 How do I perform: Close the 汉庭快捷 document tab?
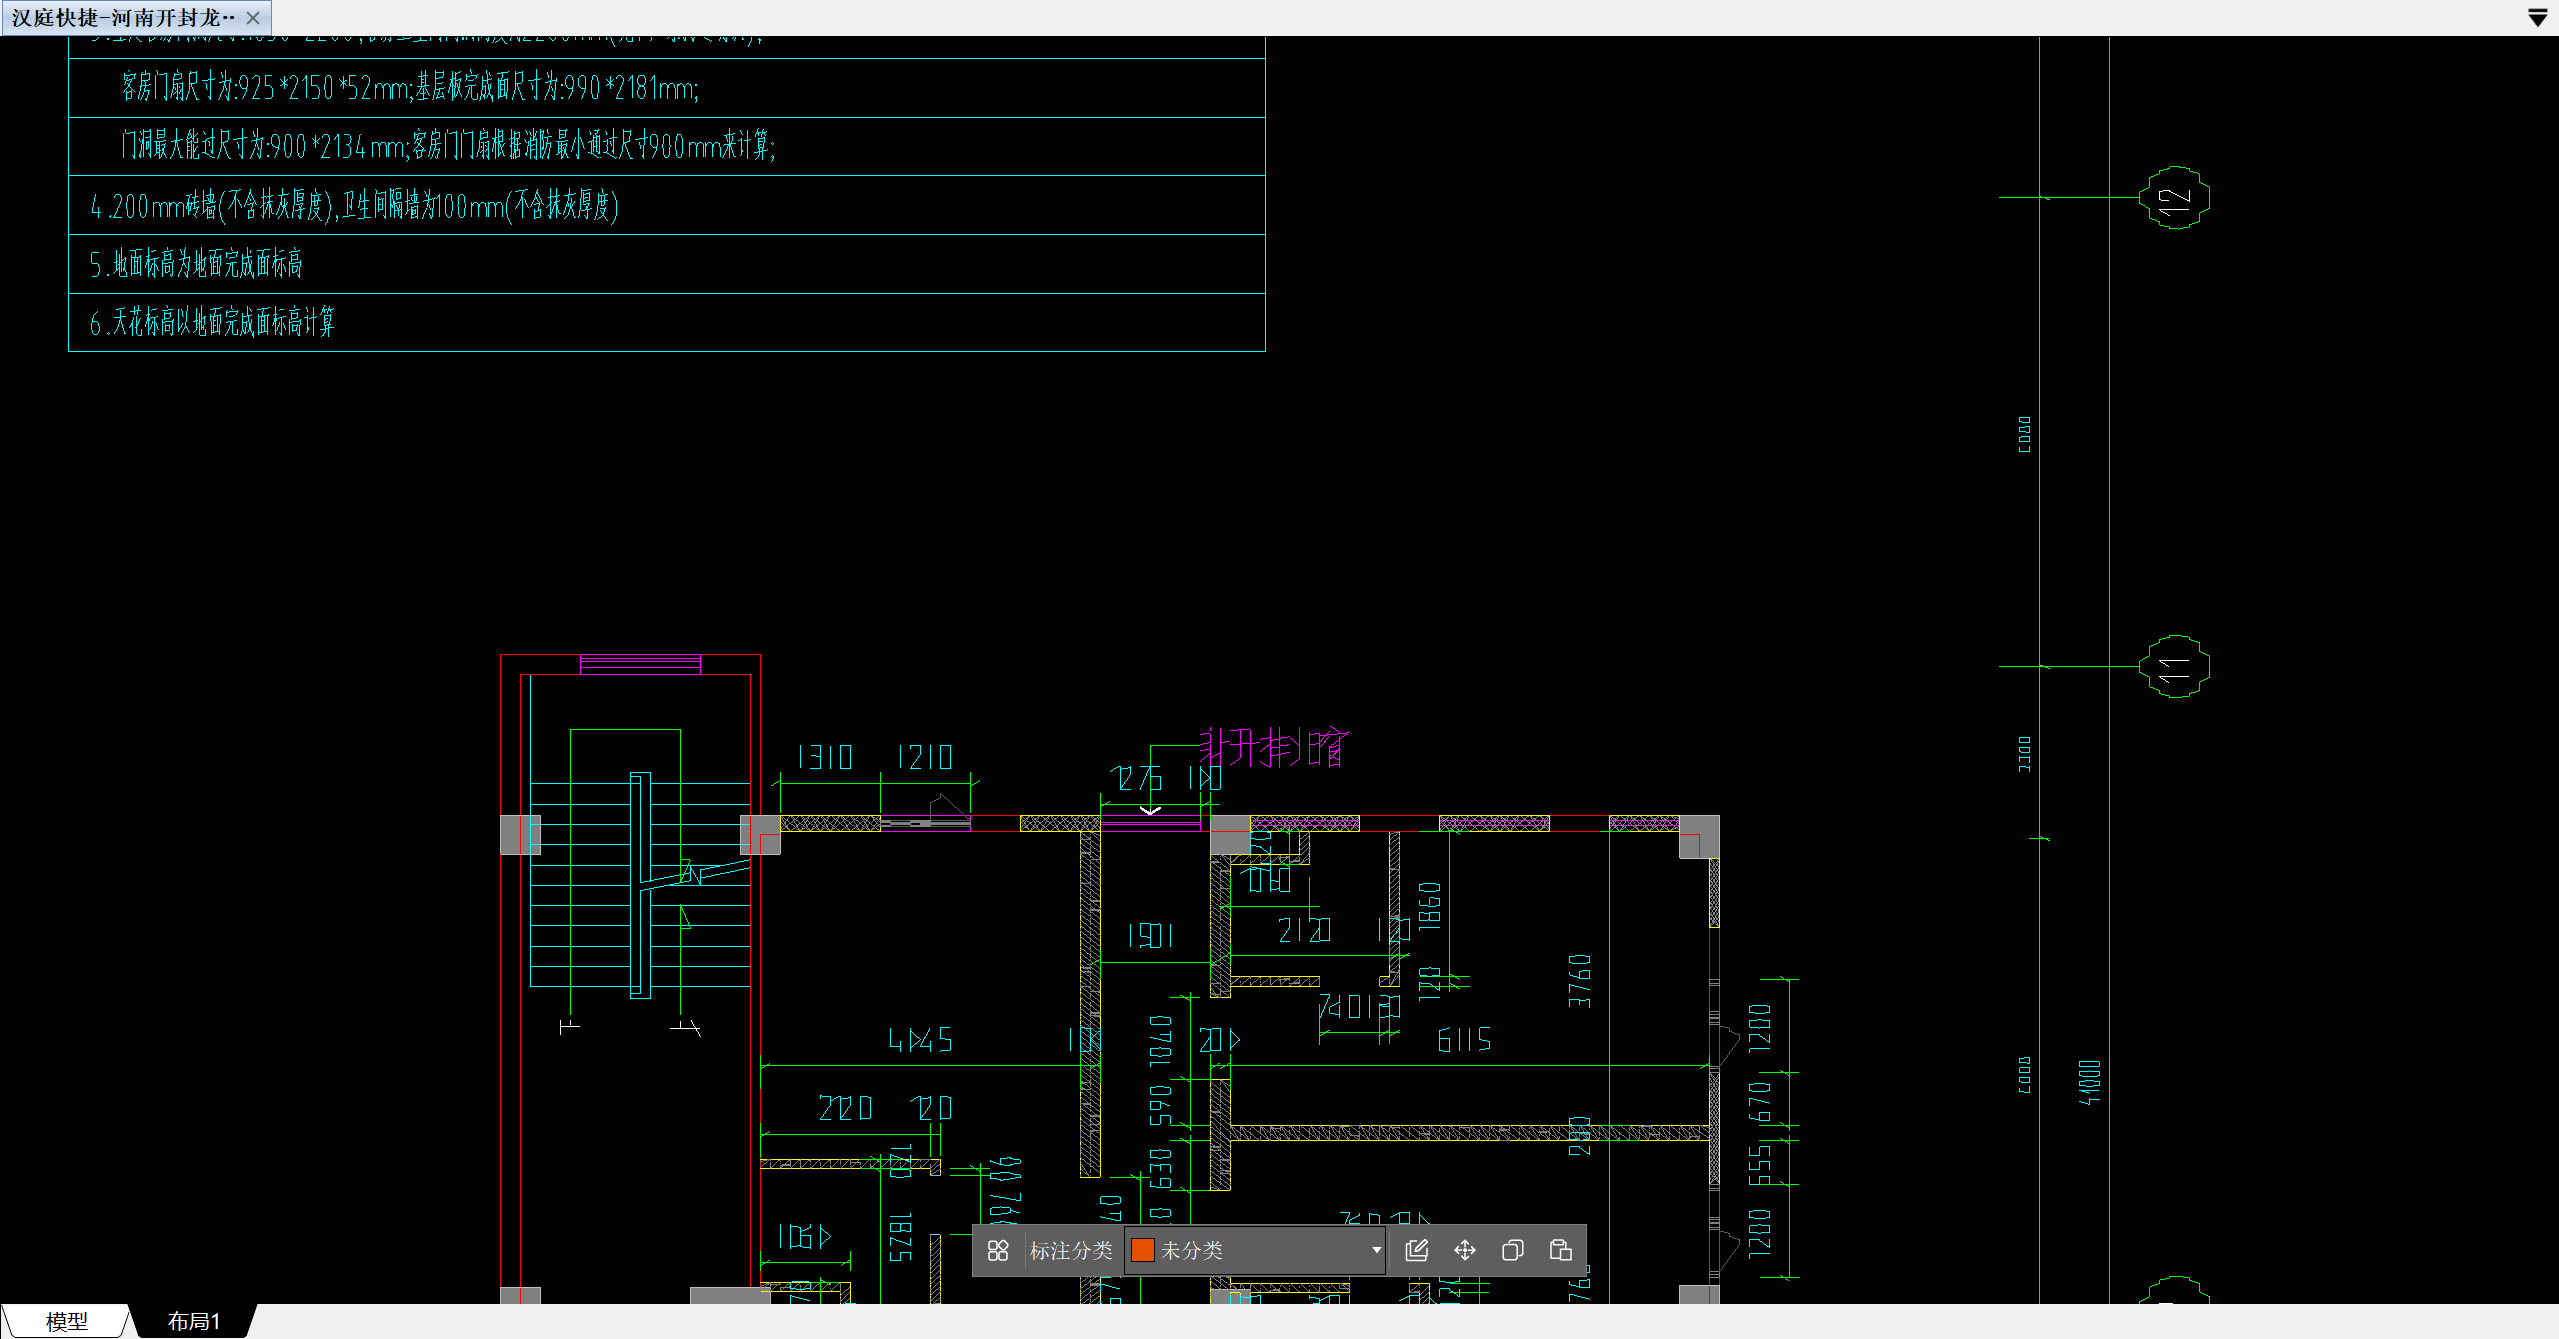pos(253,18)
